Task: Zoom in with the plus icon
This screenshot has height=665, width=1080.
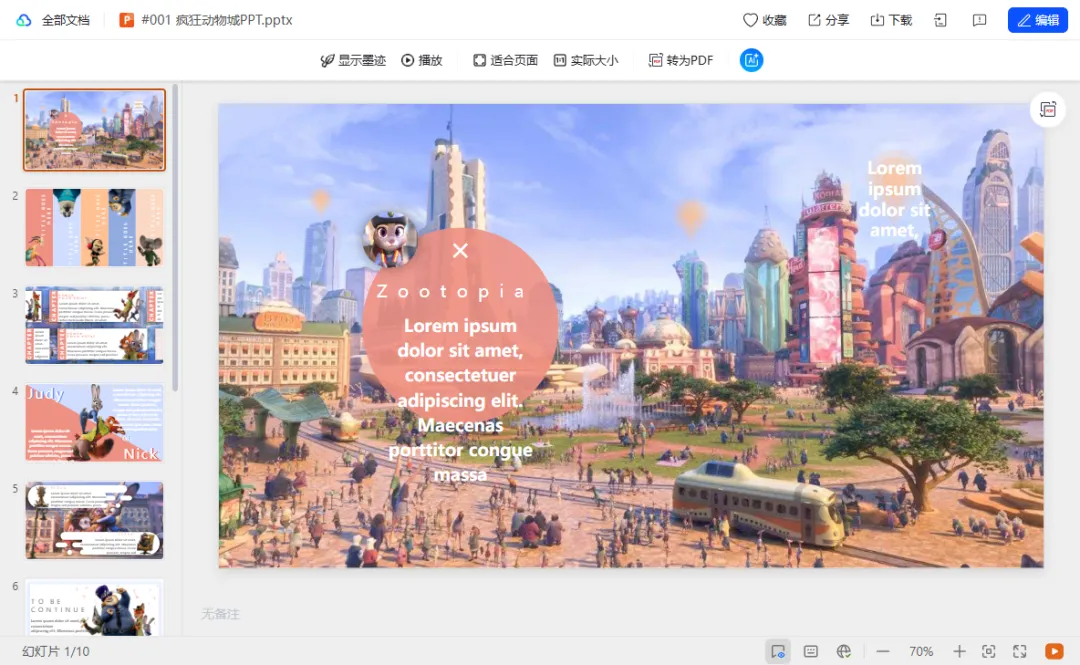Action: [x=959, y=651]
